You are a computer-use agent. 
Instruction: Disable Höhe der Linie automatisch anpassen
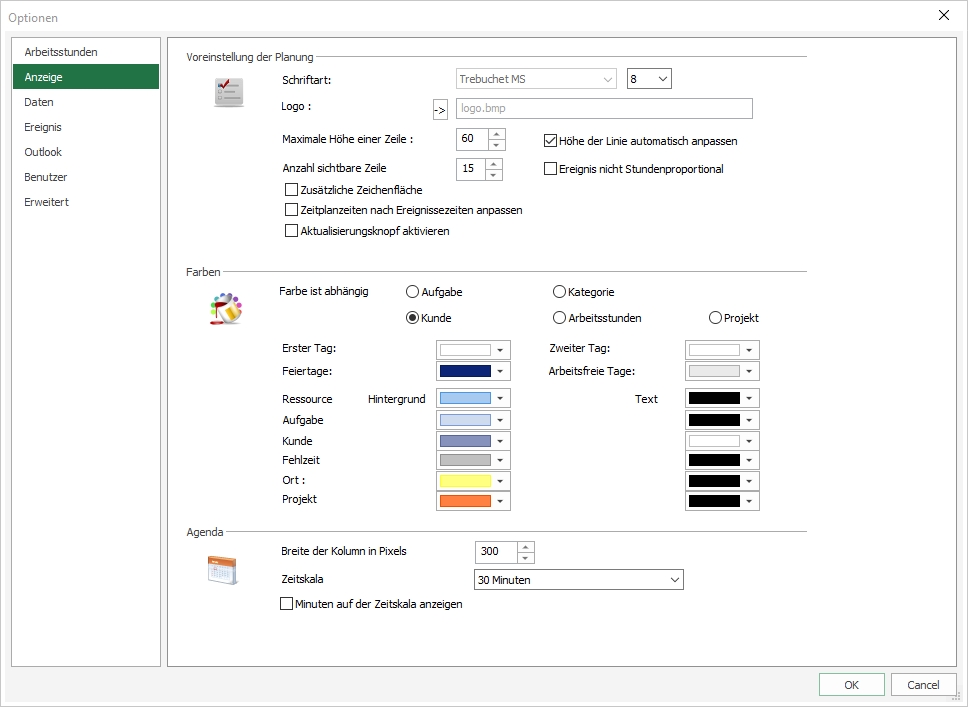tap(550, 141)
